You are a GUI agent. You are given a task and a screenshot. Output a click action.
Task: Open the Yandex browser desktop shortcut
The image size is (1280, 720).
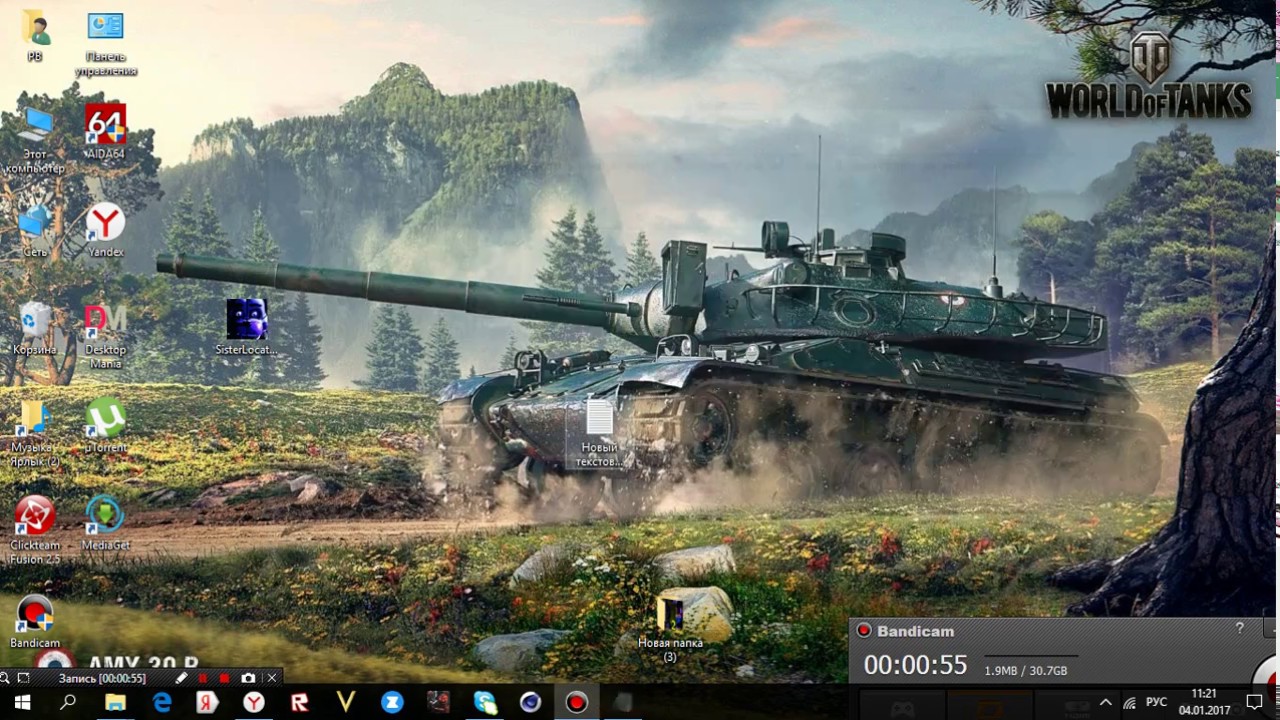[x=105, y=230]
